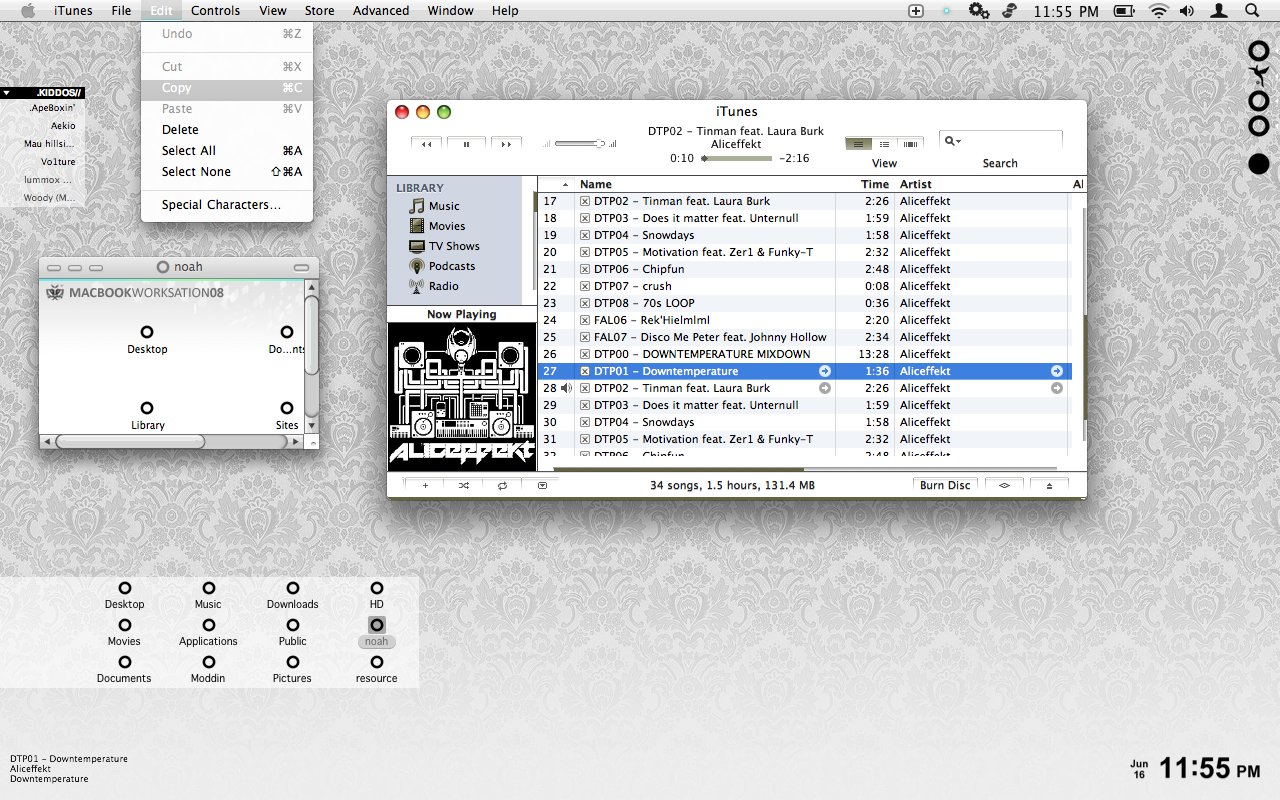Open Pictures from desktop shortcut grid

(x=292, y=670)
